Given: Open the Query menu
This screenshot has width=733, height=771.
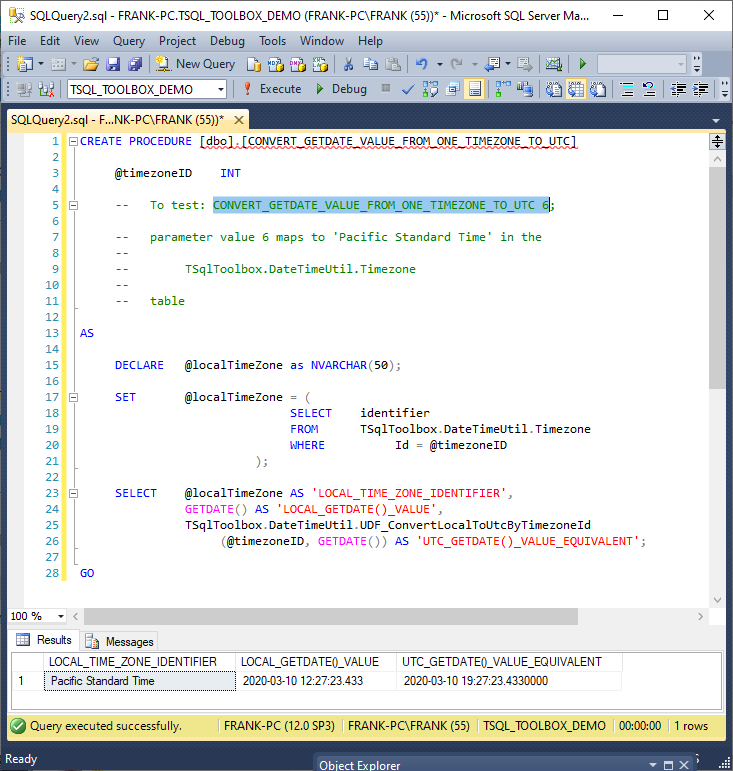Looking at the screenshot, I should pyautogui.click(x=129, y=41).
